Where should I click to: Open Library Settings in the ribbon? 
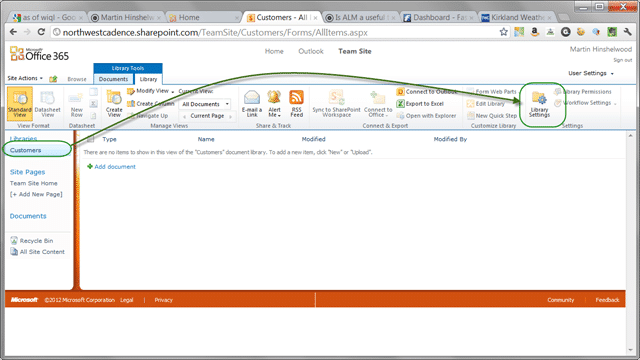(x=539, y=104)
